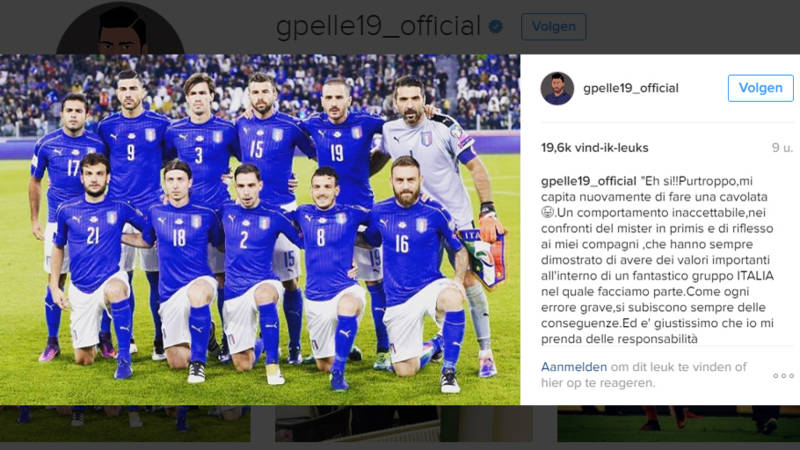Open the large dimmed profile picture at the top
Image resolution: width=800 pixels, height=450 pixels.
pos(120,29)
